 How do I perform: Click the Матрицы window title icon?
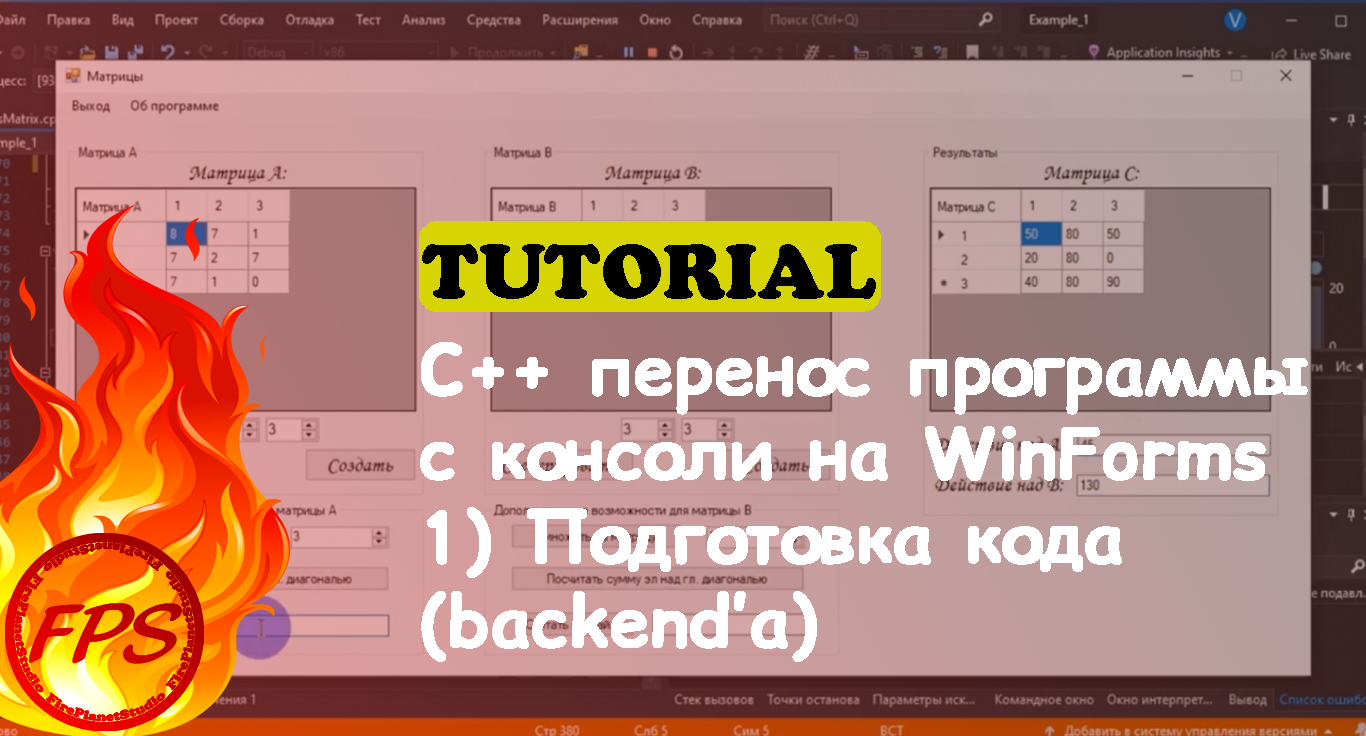pos(72,75)
